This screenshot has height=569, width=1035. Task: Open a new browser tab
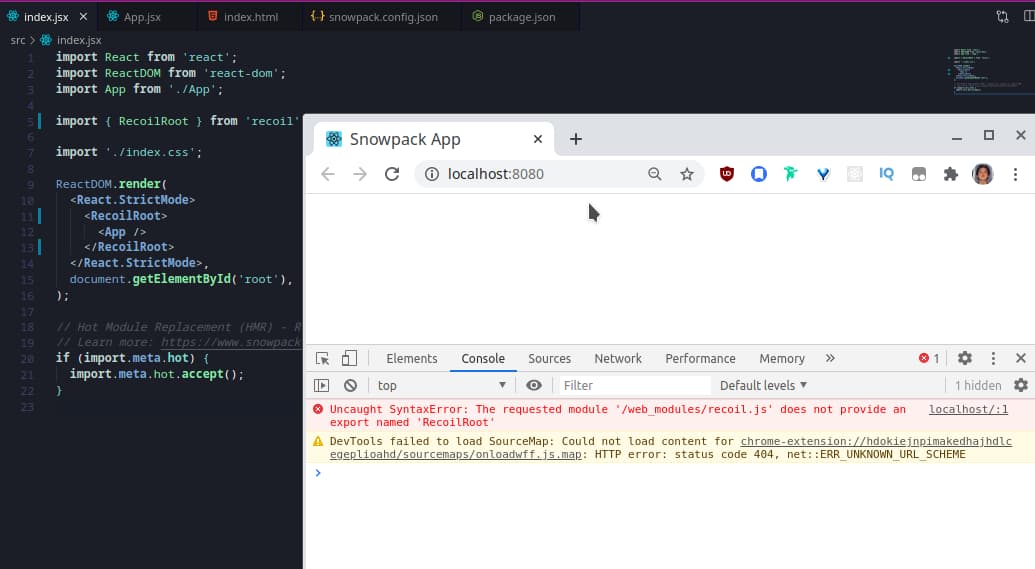(575, 139)
